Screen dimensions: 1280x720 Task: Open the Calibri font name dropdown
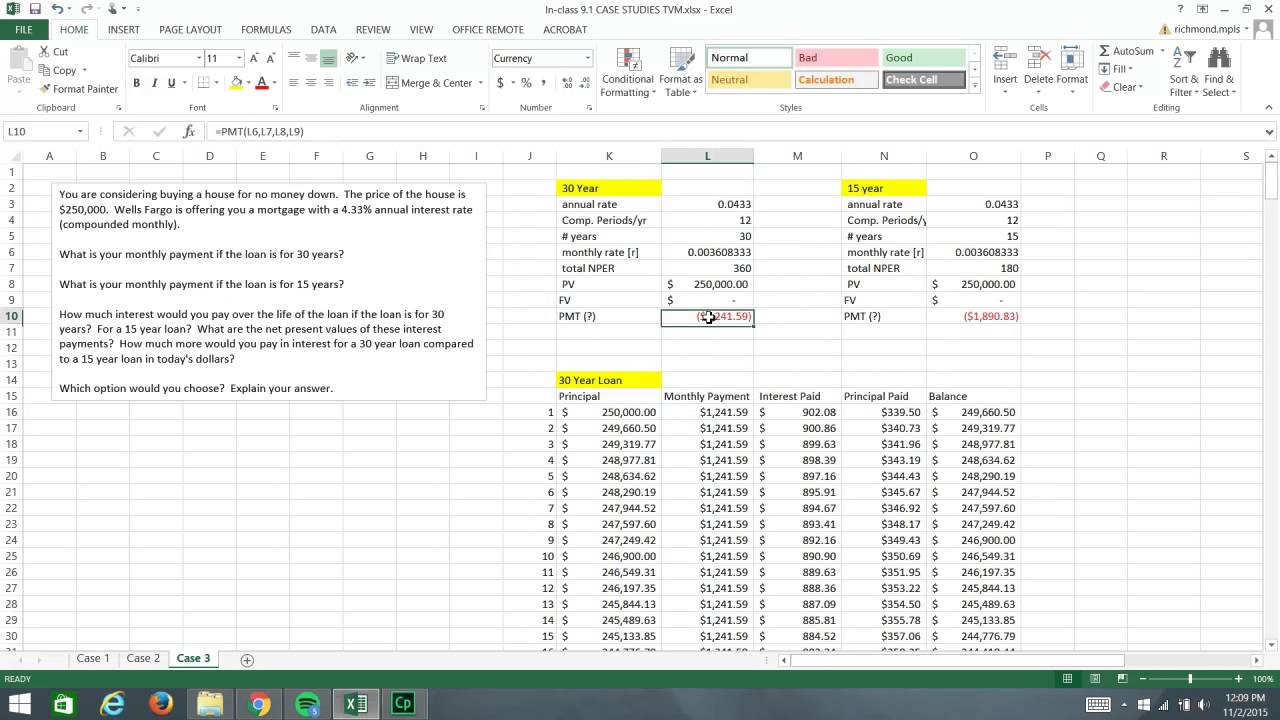pyautogui.click(x=199, y=58)
